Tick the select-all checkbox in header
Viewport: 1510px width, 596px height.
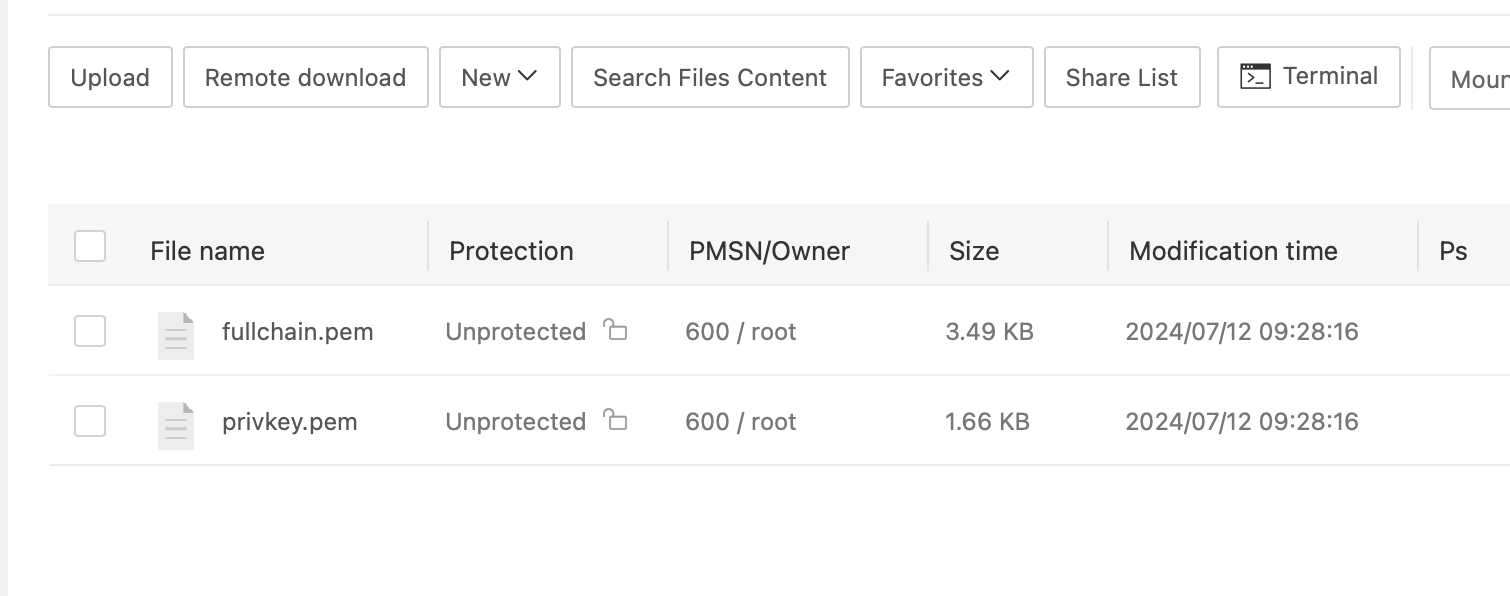pyautogui.click(x=90, y=246)
